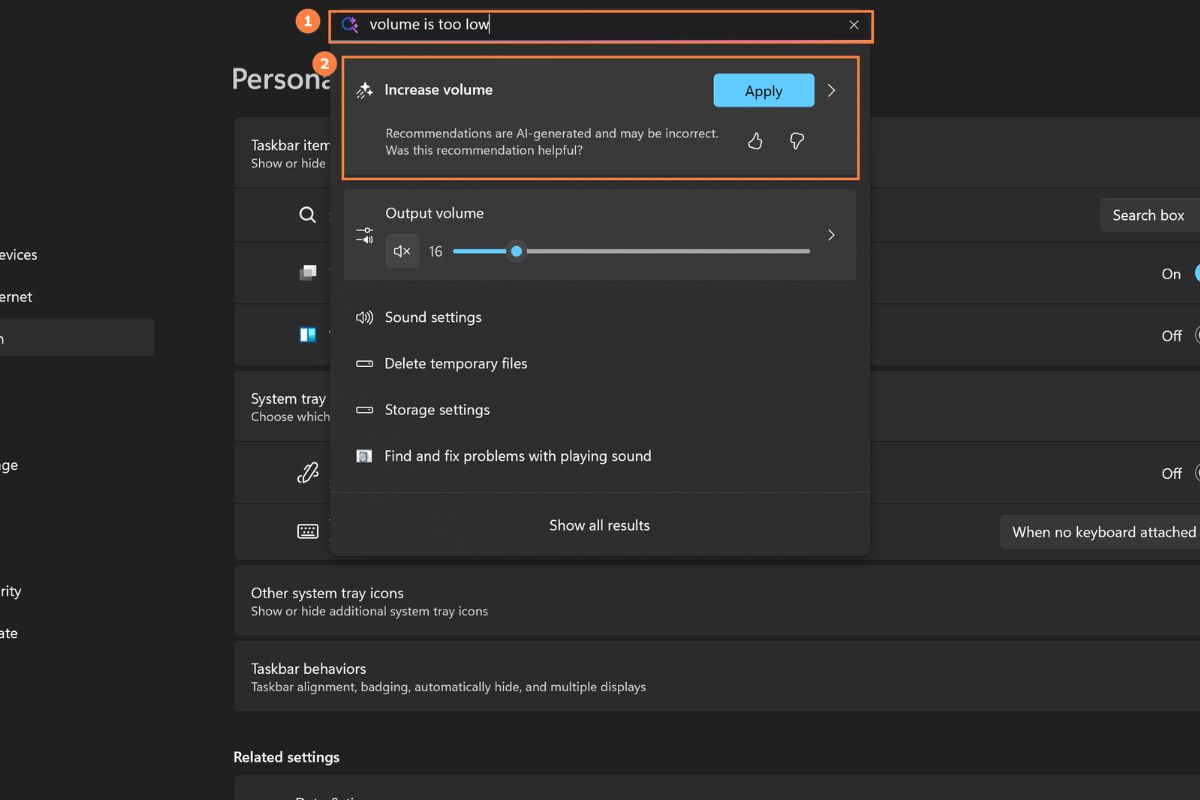Screen dimensions: 1200x800
Task: Open the Sound settings result
Action: pos(600,317)
